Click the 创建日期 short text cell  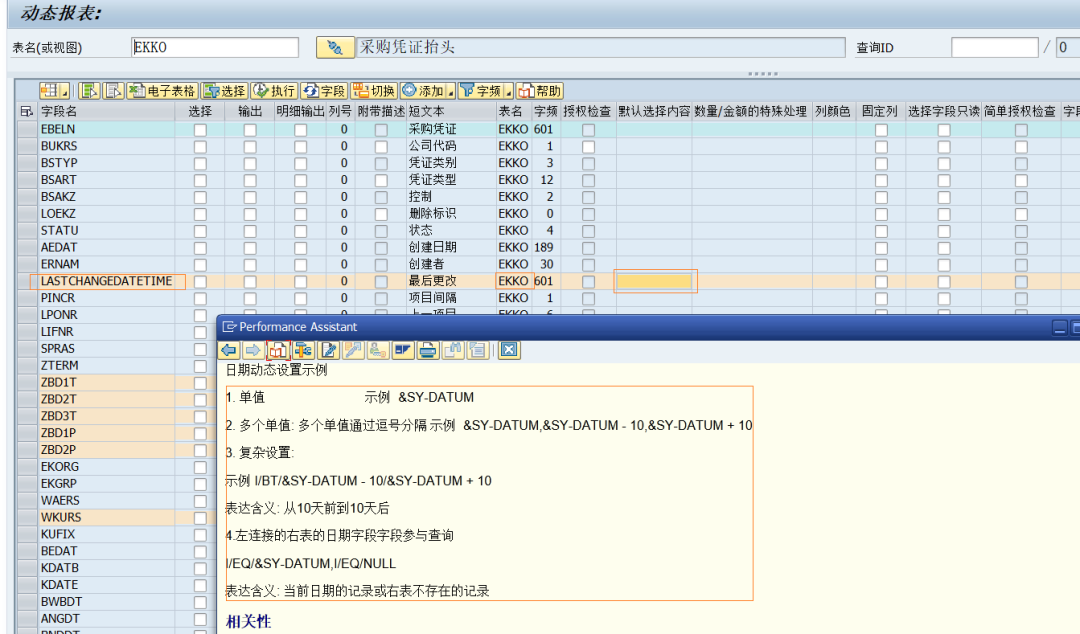pos(451,247)
